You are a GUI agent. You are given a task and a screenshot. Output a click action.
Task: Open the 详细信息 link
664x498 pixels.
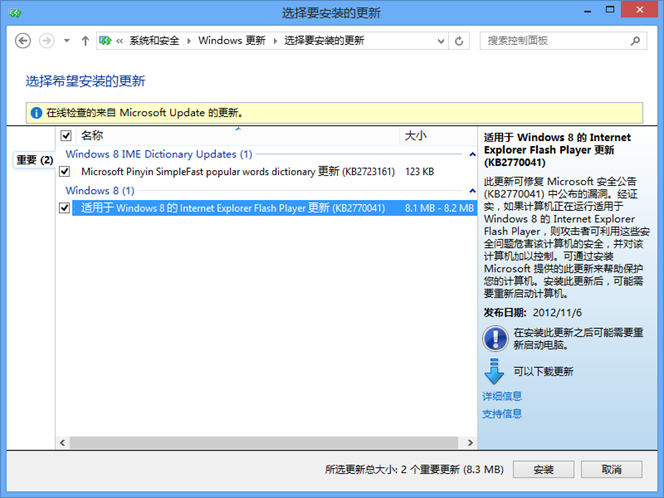point(502,396)
